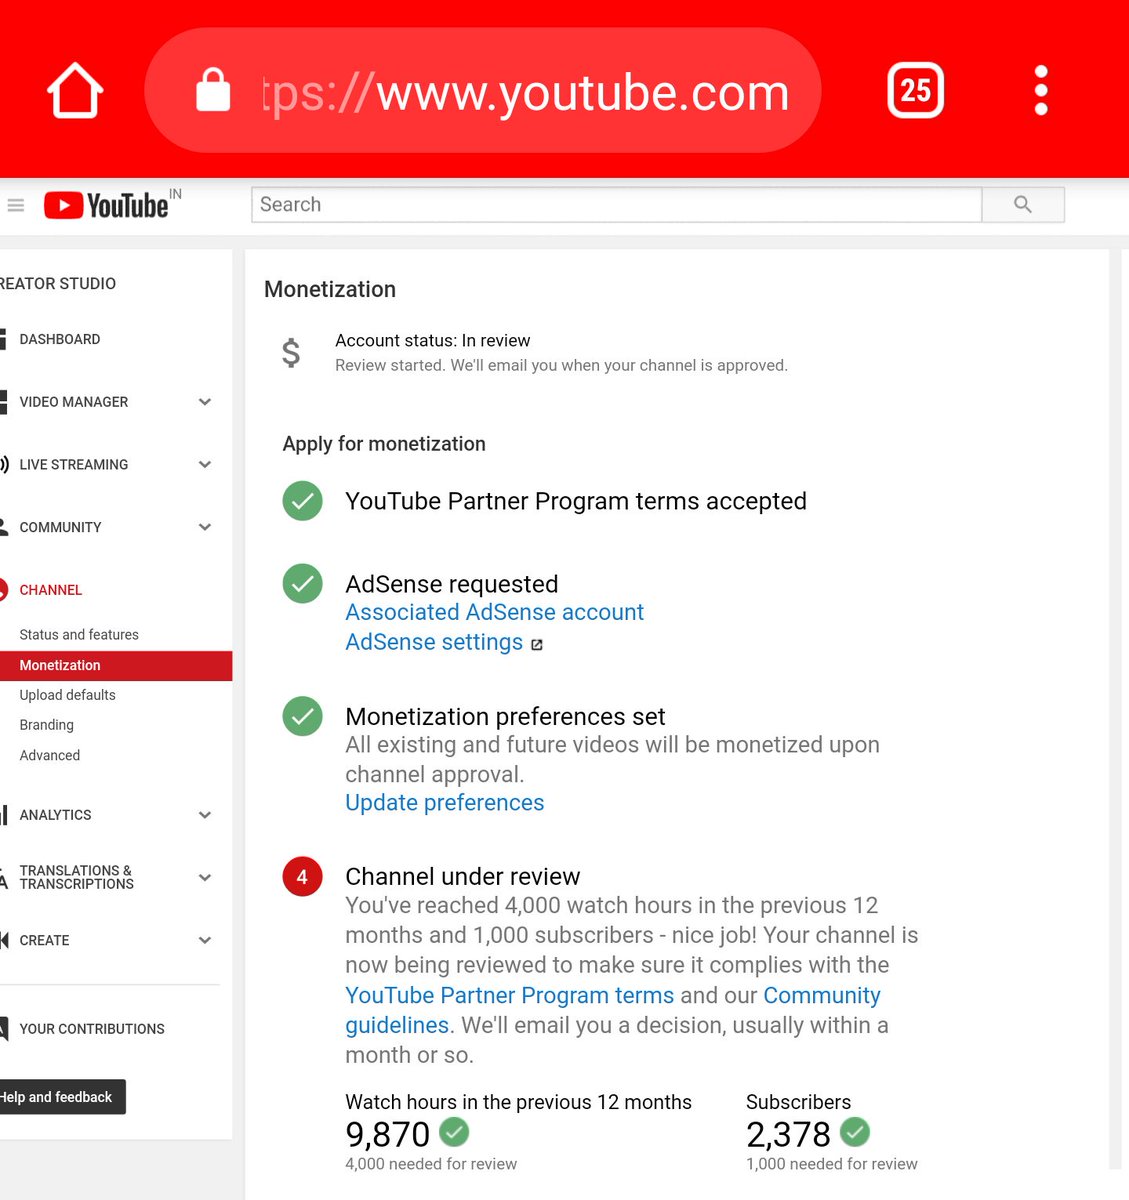The width and height of the screenshot is (1129, 1200).
Task: Open the AdSense settings link
Action: 434,642
